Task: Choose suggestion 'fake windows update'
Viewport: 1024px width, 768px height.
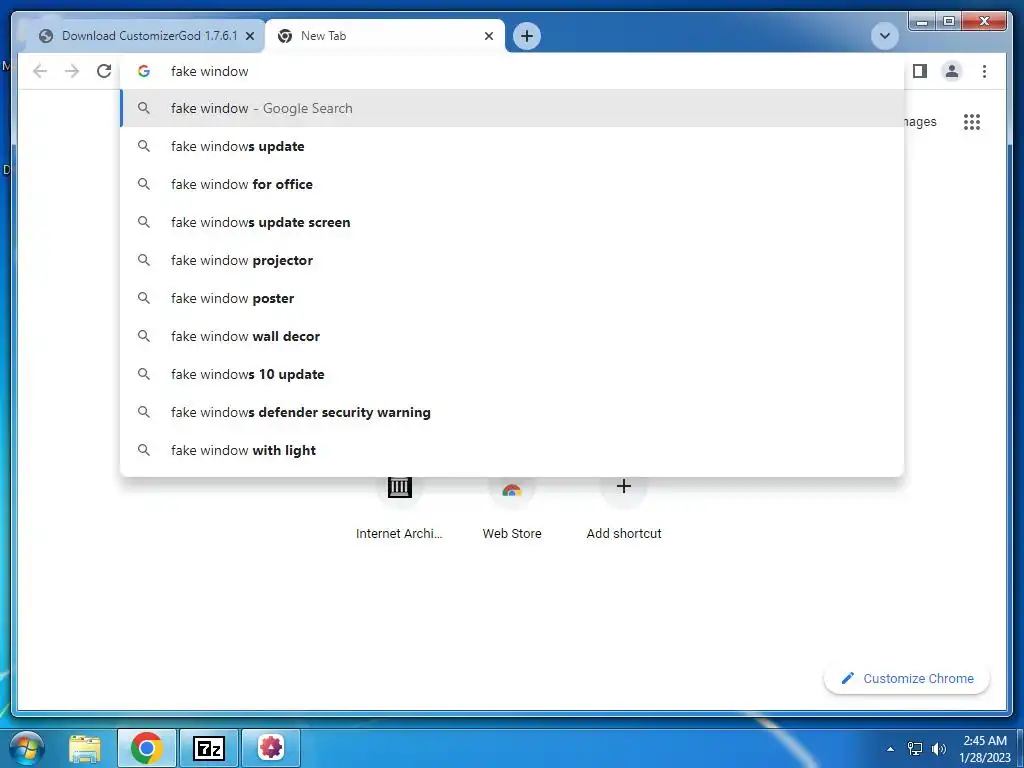Action: tap(512, 146)
